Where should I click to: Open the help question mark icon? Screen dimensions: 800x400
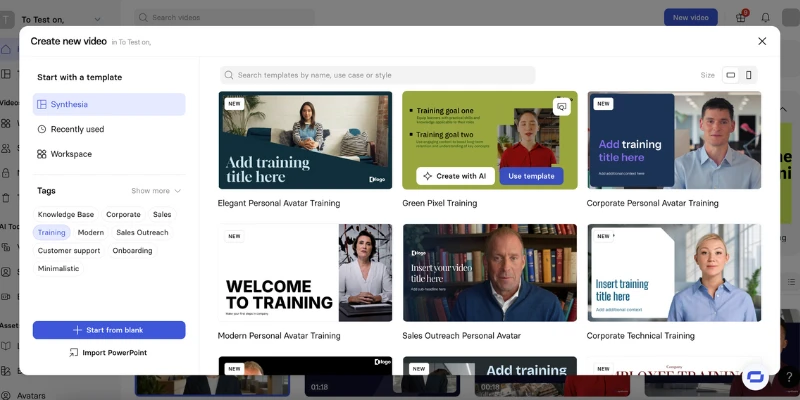pyautogui.click(x=789, y=377)
